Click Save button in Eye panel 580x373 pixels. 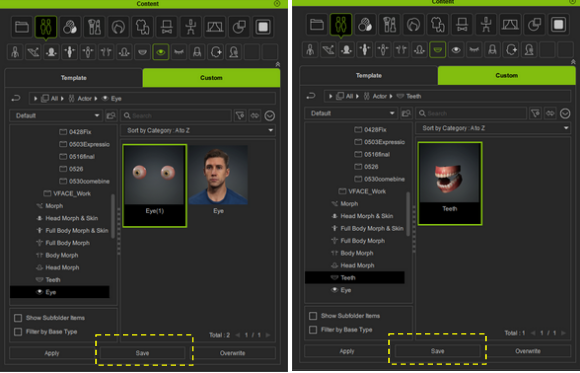point(142,353)
